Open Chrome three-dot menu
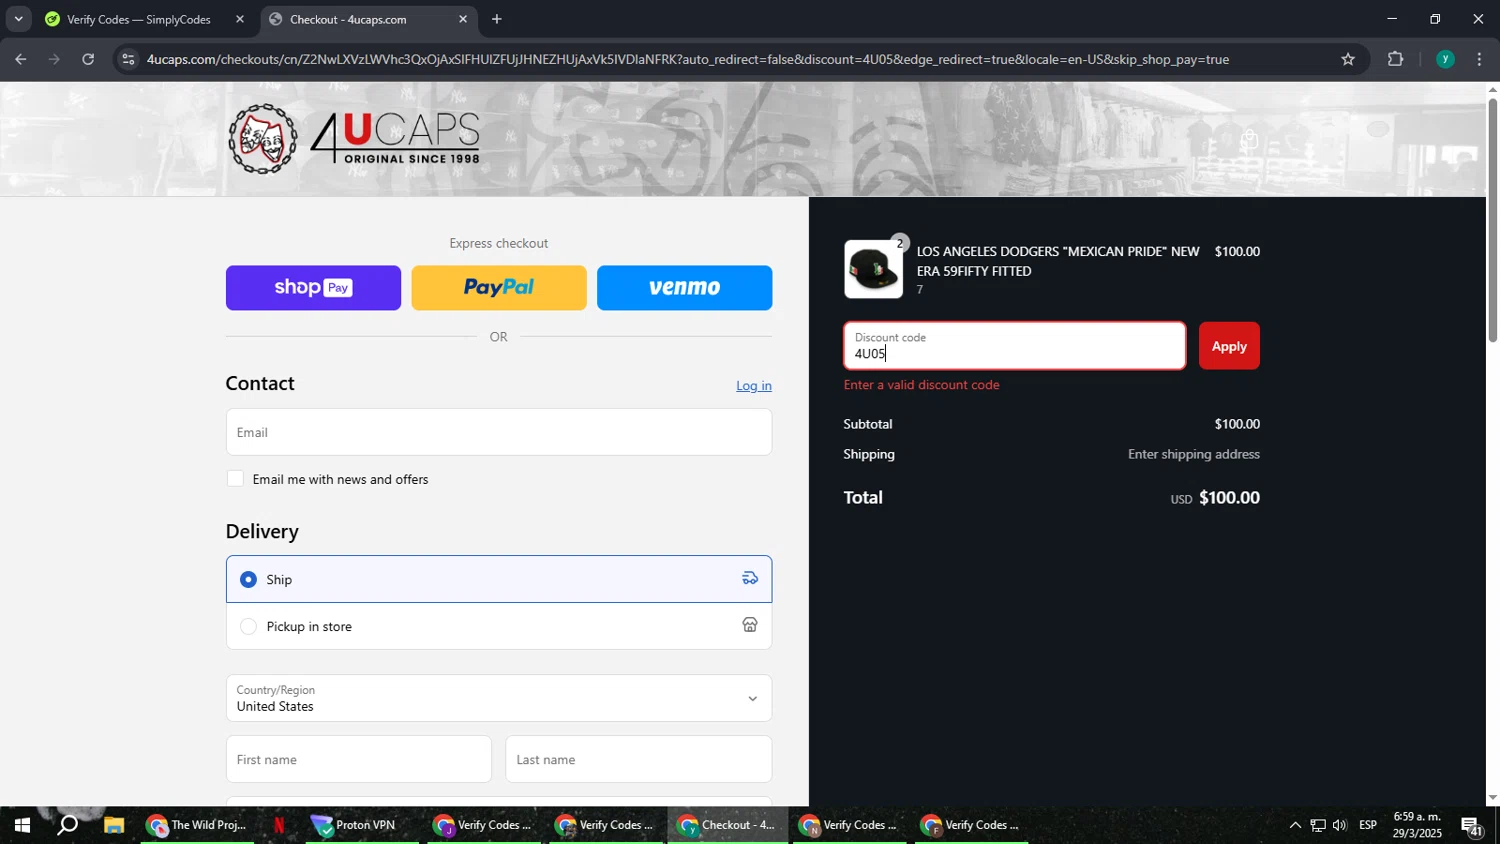Image resolution: width=1500 pixels, height=844 pixels. tap(1480, 59)
